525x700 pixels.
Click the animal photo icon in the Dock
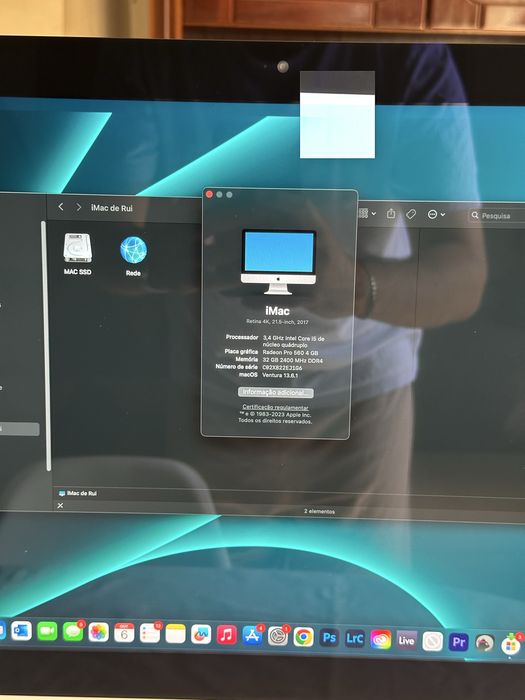pyautogui.click(x=485, y=643)
